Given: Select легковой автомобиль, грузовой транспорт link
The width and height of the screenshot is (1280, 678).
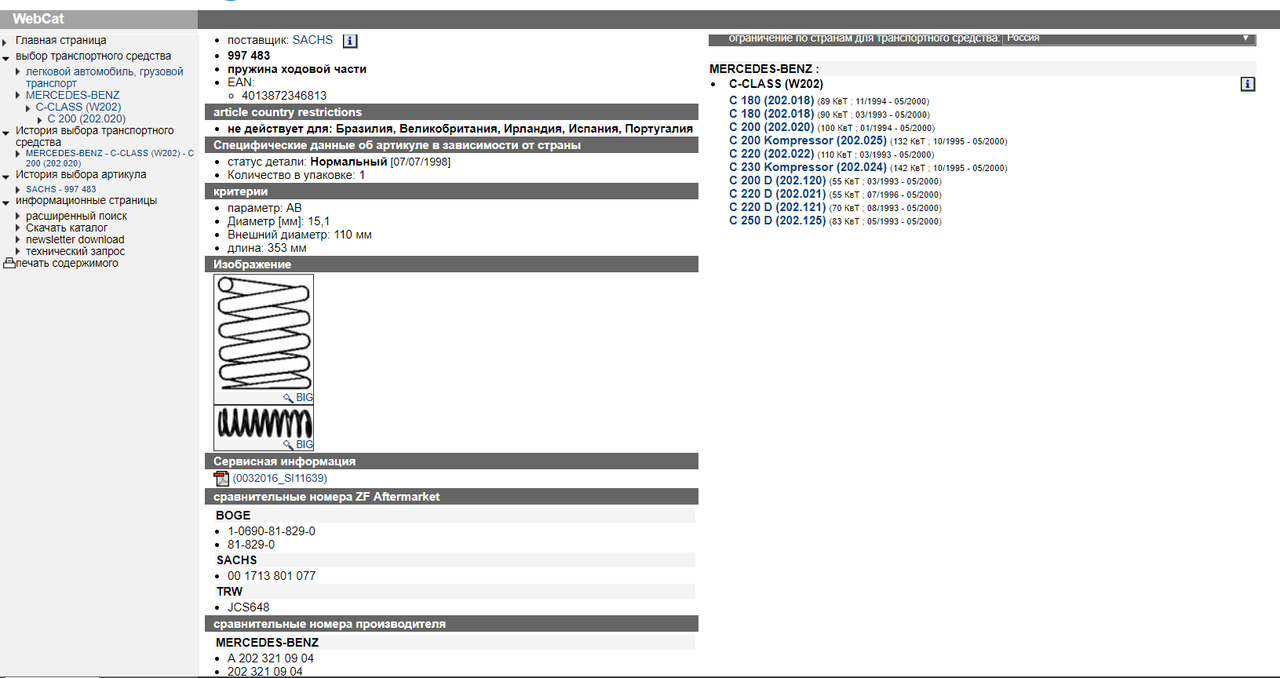Looking at the screenshot, I should click(x=105, y=77).
